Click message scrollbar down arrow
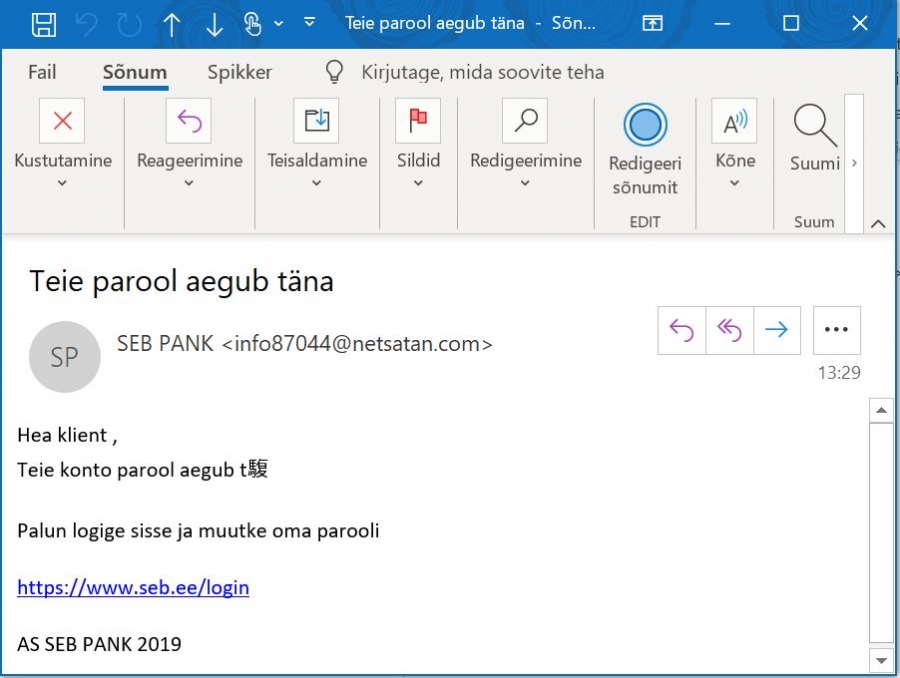The width and height of the screenshot is (900, 678). pyautogui.click(x=881, y=660)
